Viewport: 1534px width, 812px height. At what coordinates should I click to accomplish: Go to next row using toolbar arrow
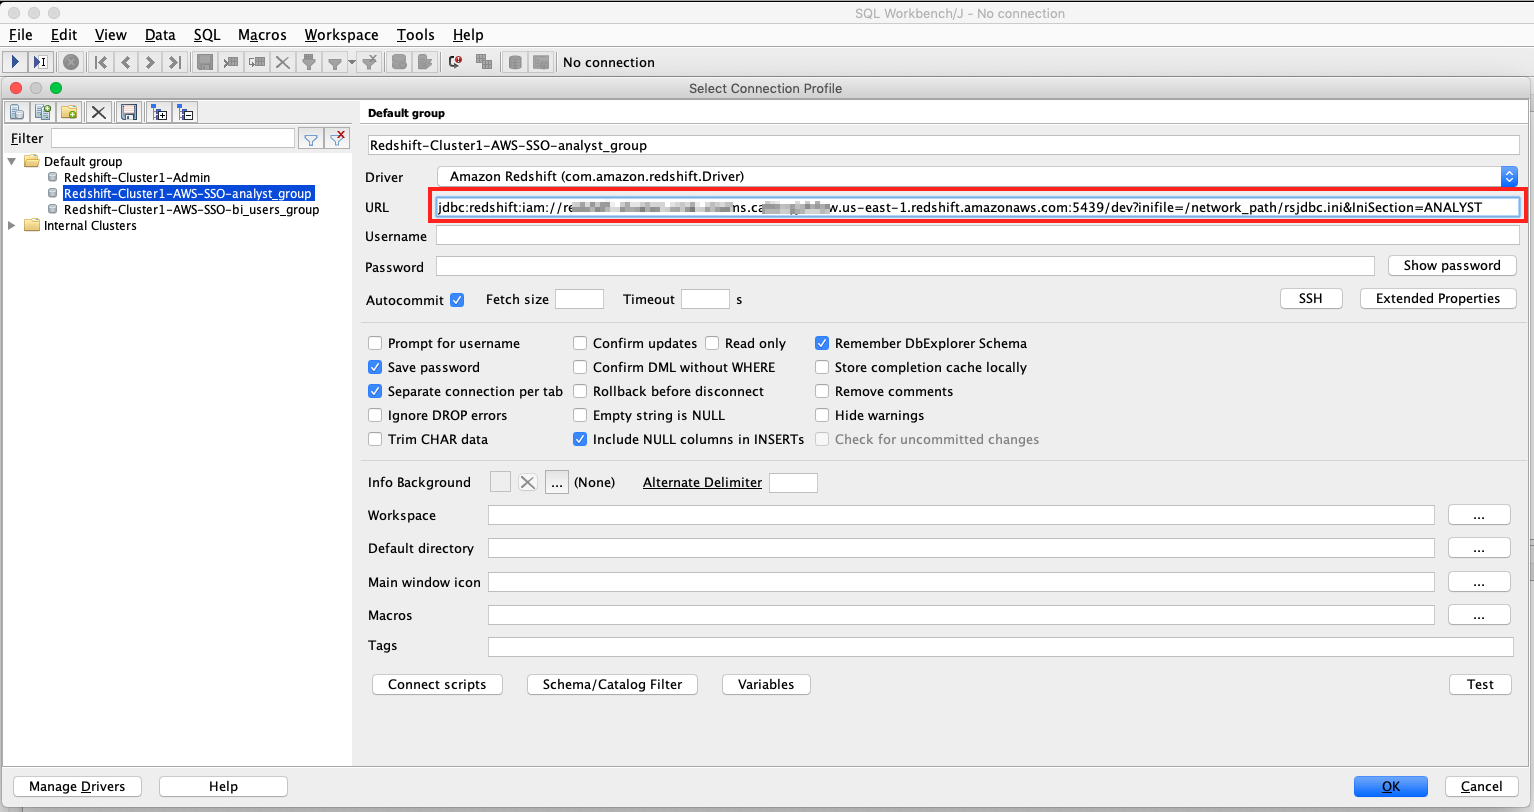click(x=150, y=62)
